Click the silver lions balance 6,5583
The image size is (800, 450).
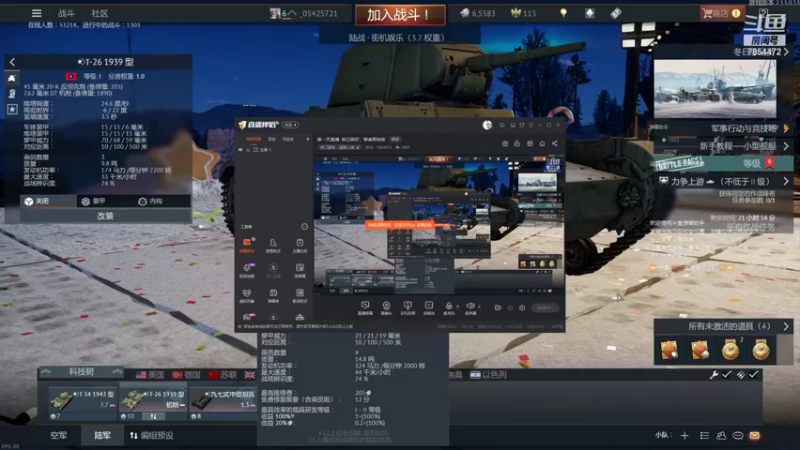(x=478, y=14)
